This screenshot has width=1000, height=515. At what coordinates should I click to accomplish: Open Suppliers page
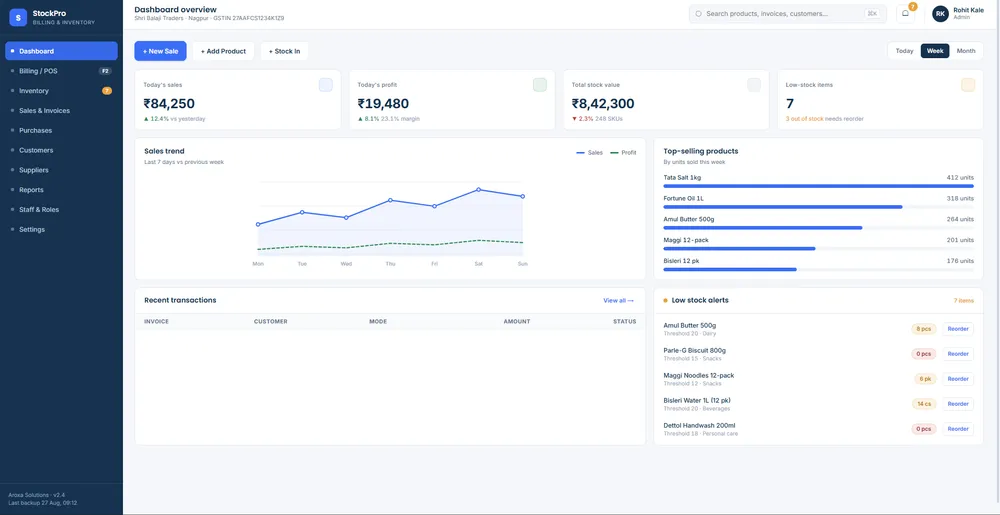tap(61, 170)
